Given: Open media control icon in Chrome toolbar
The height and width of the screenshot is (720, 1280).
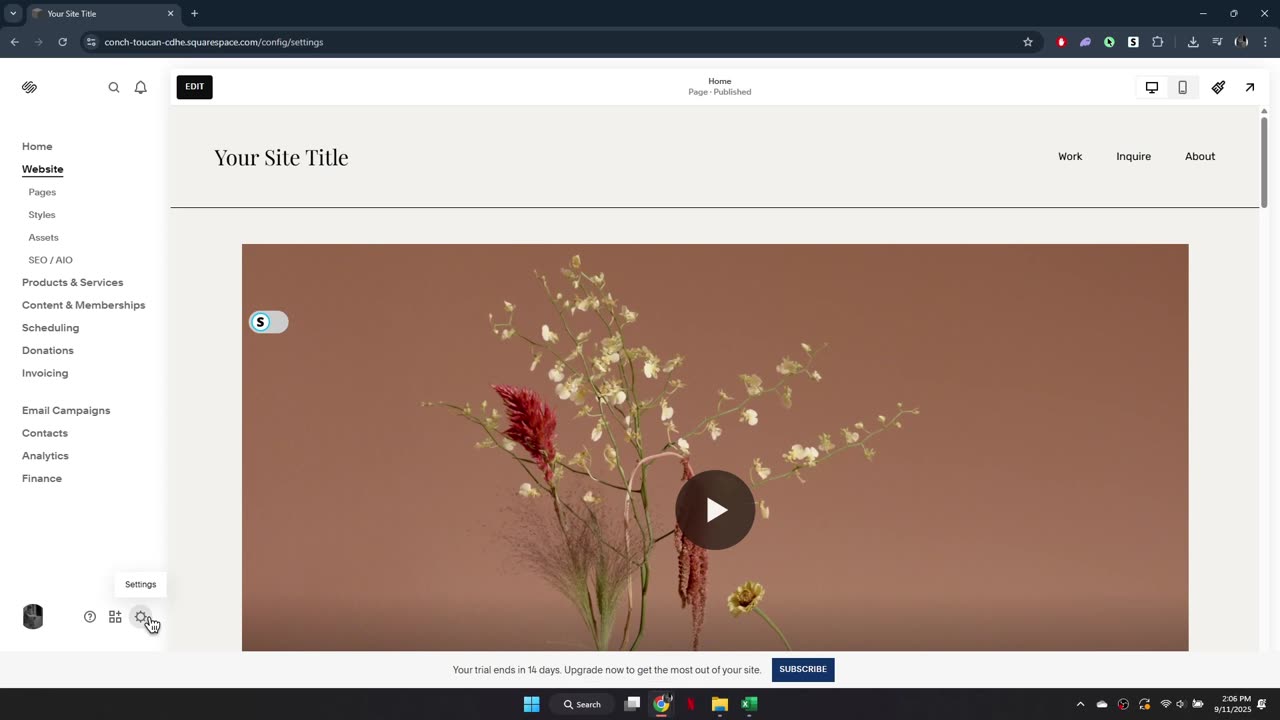Looking at the screenshot, I should [x=1217, y=42].
